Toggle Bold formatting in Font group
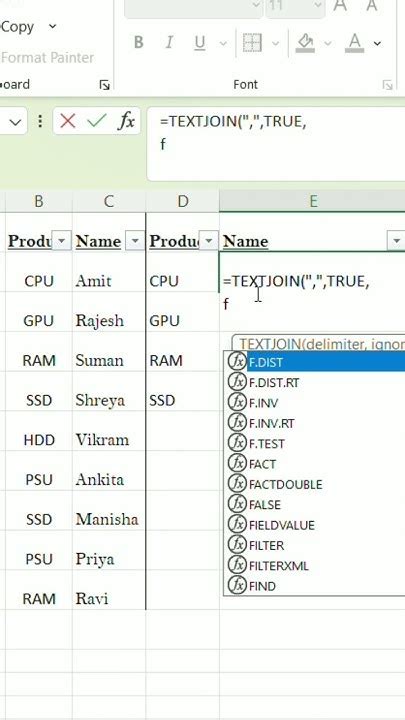 [138, 43]
